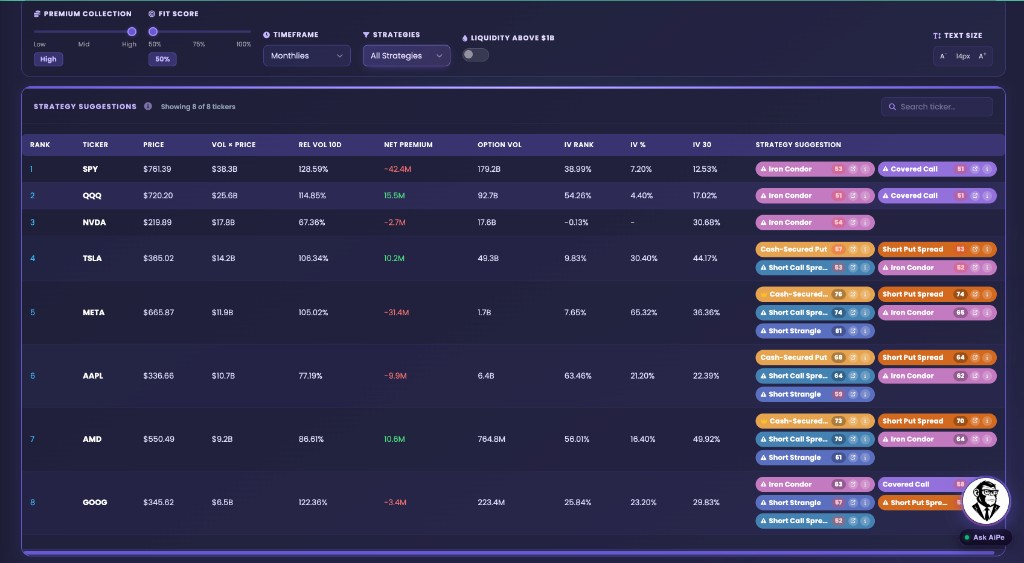Open the All Strategies dropdown
The width and height of the screenshot is (1024, 563).
pyautogui.click(x=406, y=56)
